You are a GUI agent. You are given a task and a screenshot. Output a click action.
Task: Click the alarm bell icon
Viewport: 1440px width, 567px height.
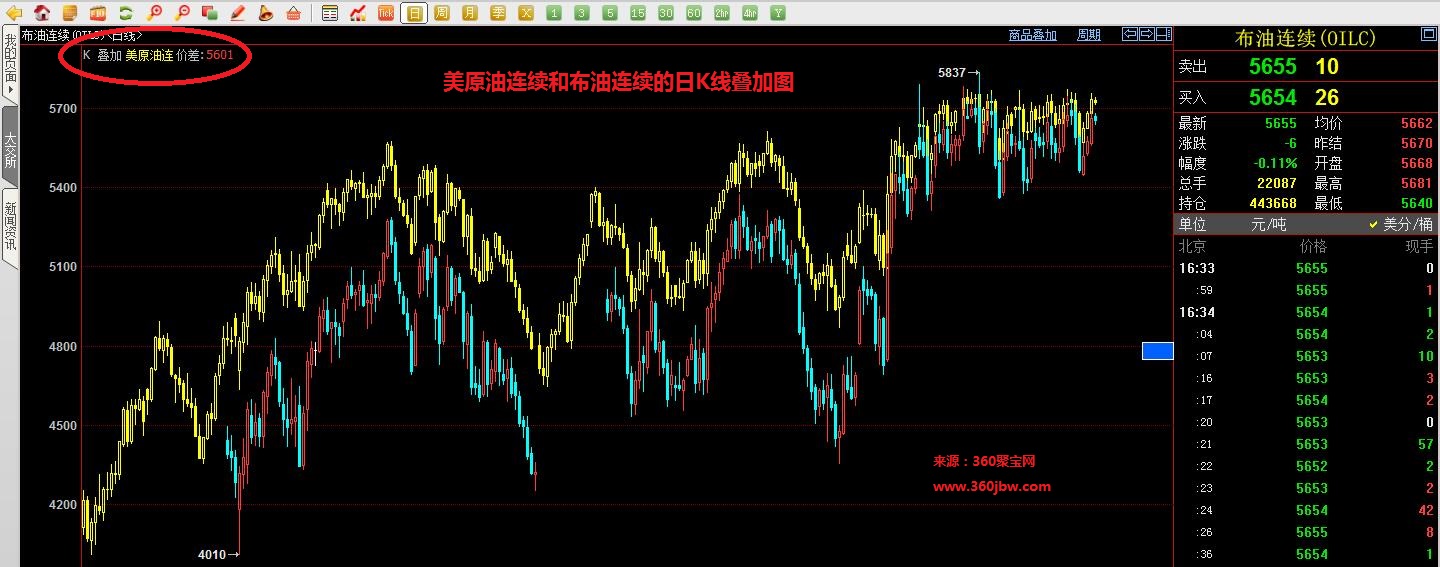point(266,13)
